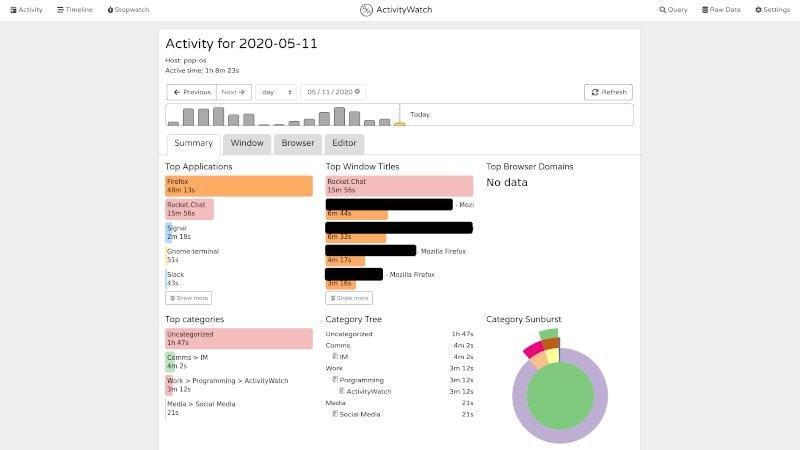
Task: Expand the IM node in Category Tree
Action: pyautogui.click(x=336, y=356)
